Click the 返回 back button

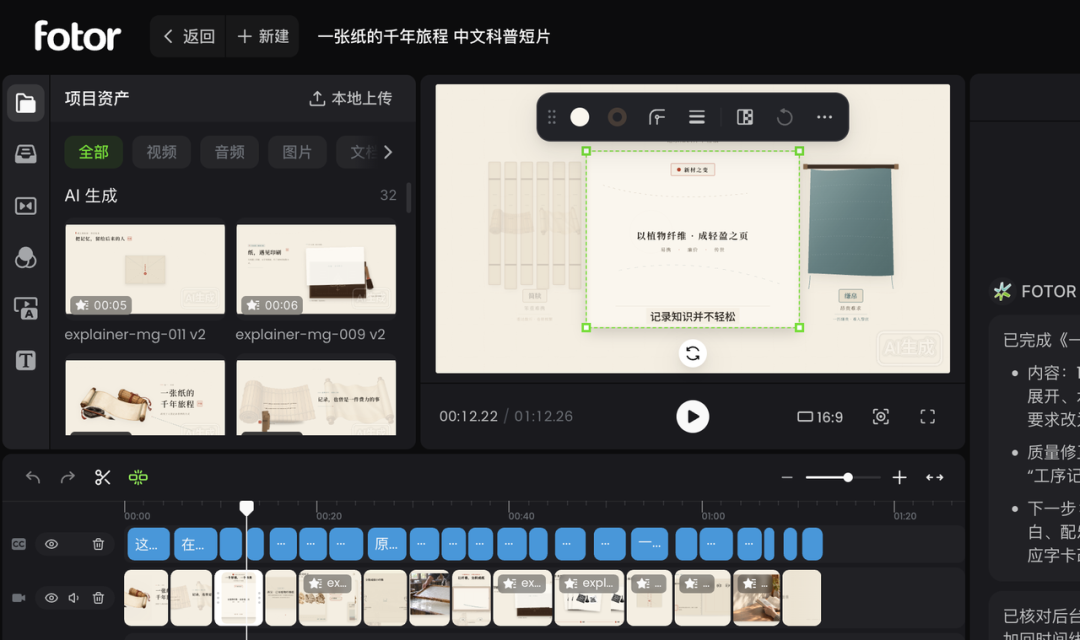click(x=189, y=37)
